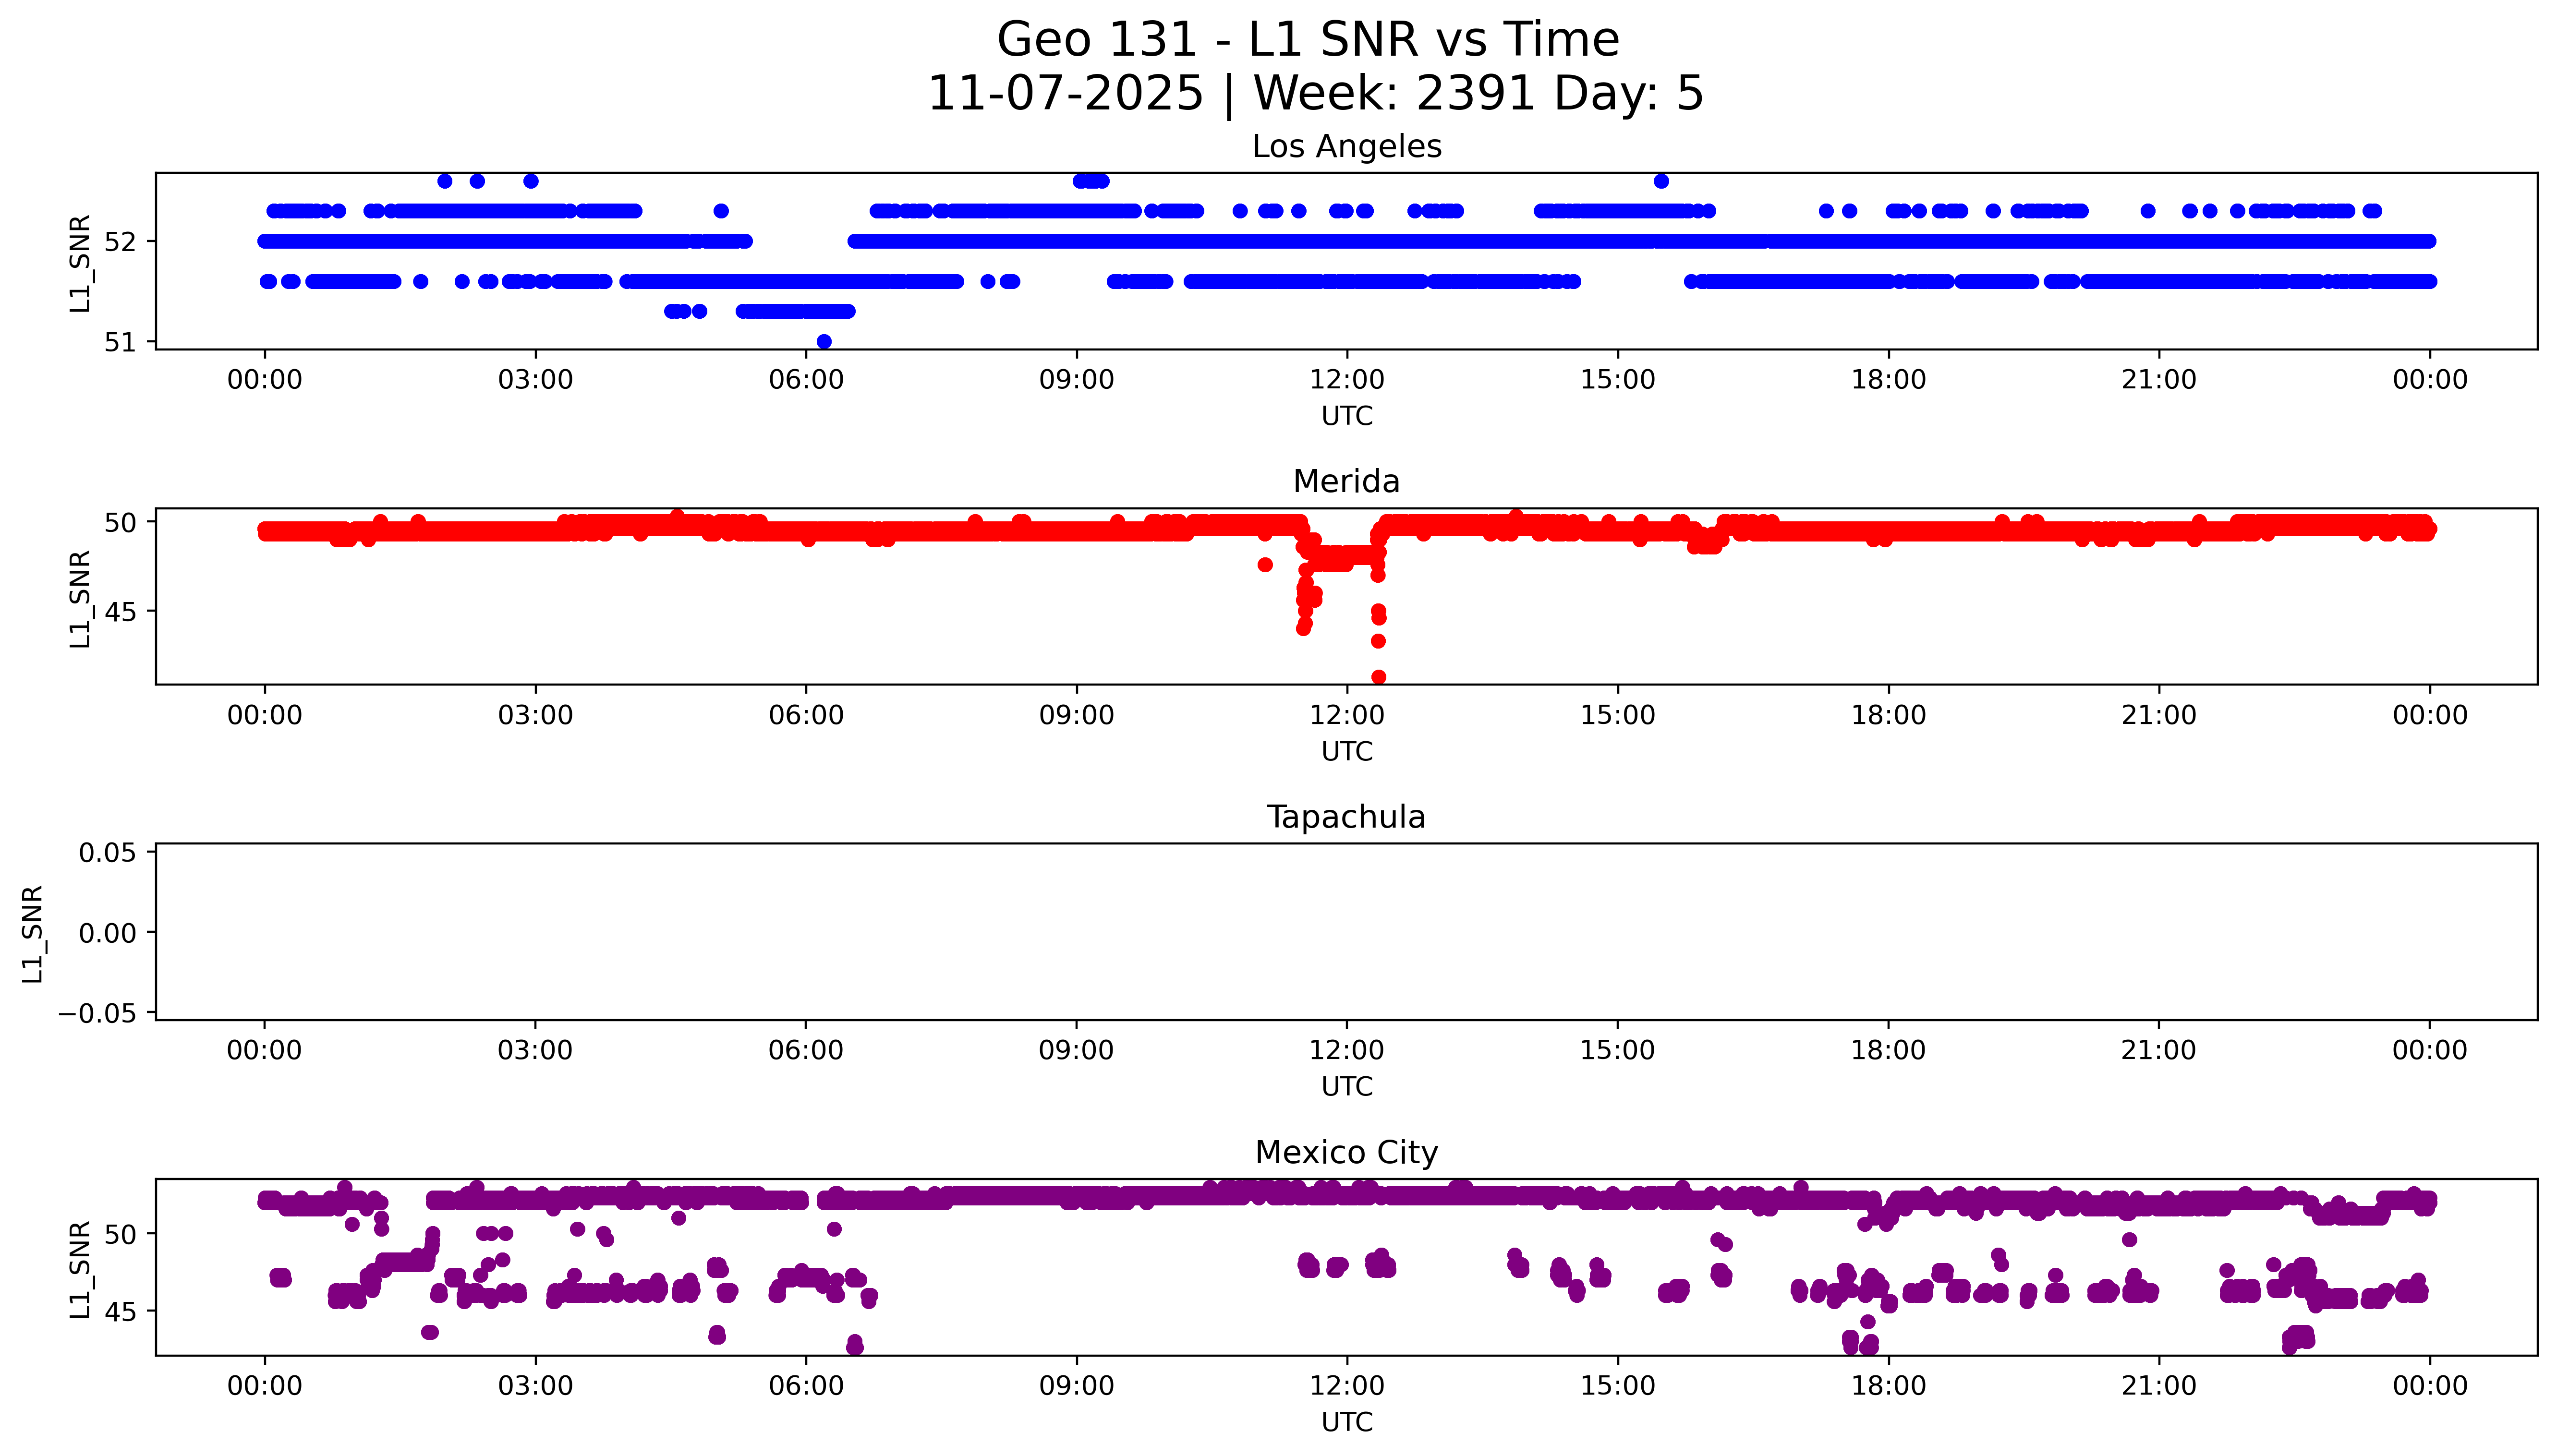2557x1456 pixels.
Task: Click the main title 'Geo 131 - L1 SNR vs Time'
Action: [1308, 40]
